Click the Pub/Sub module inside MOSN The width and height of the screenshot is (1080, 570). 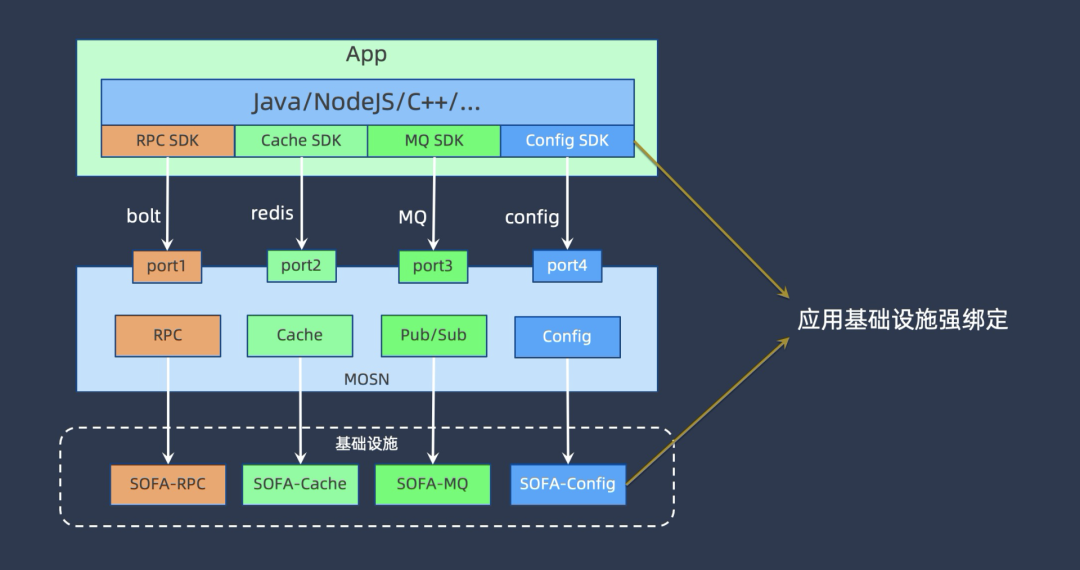pyautogui.click(x=434, y=336)
